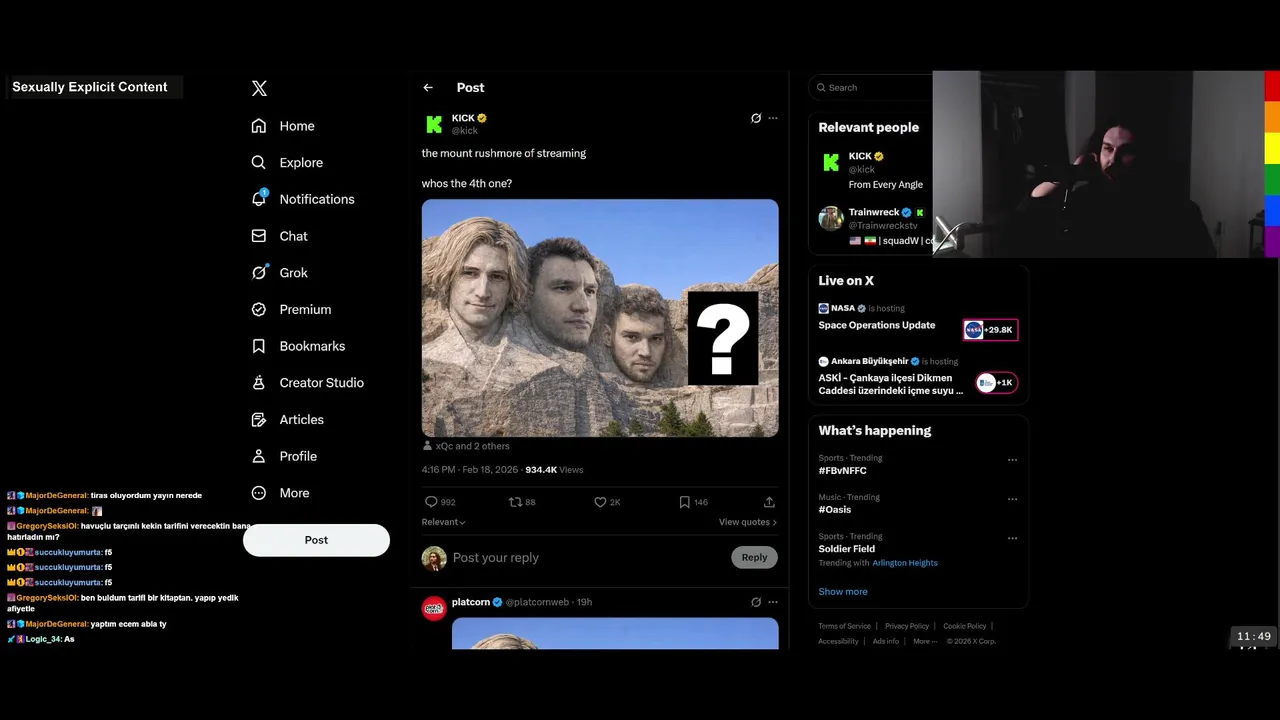Bookmark the post with 146 count

tap(693, 502)
